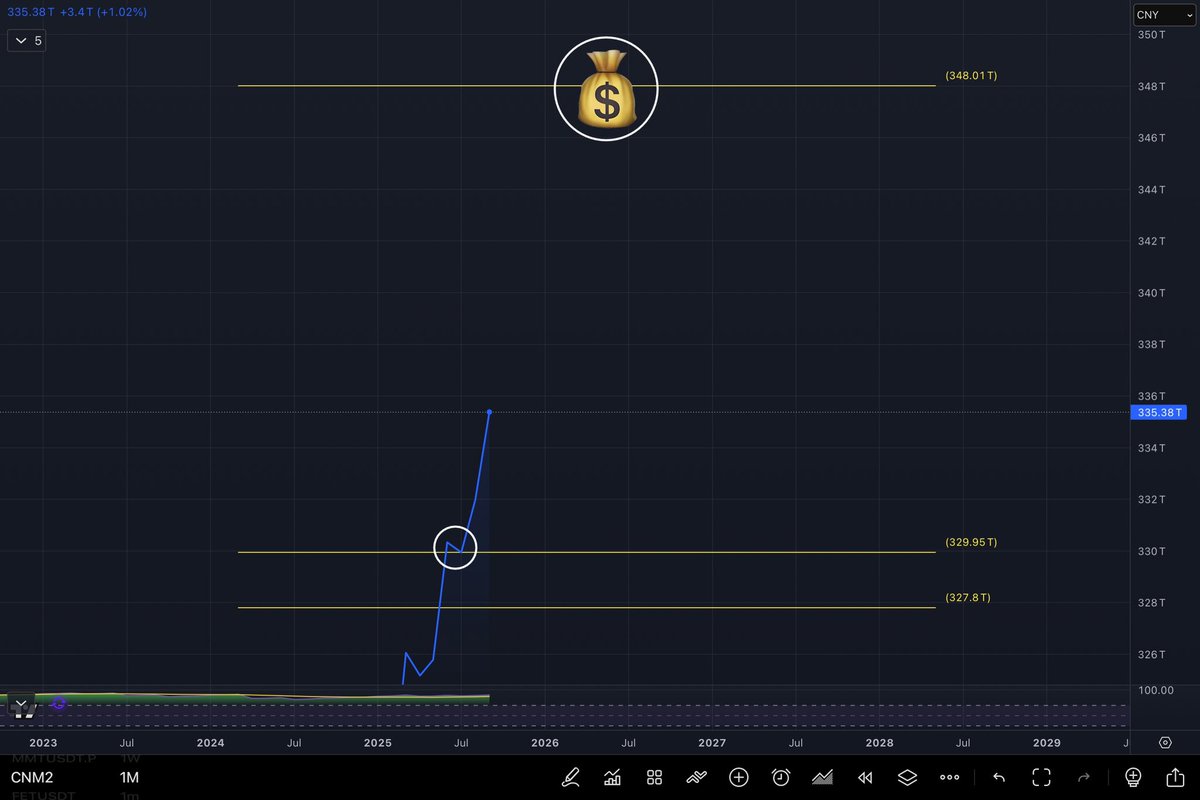Redo action with forward arrow
This screenshot has height=800, width=1200.
pos(1083,777)
